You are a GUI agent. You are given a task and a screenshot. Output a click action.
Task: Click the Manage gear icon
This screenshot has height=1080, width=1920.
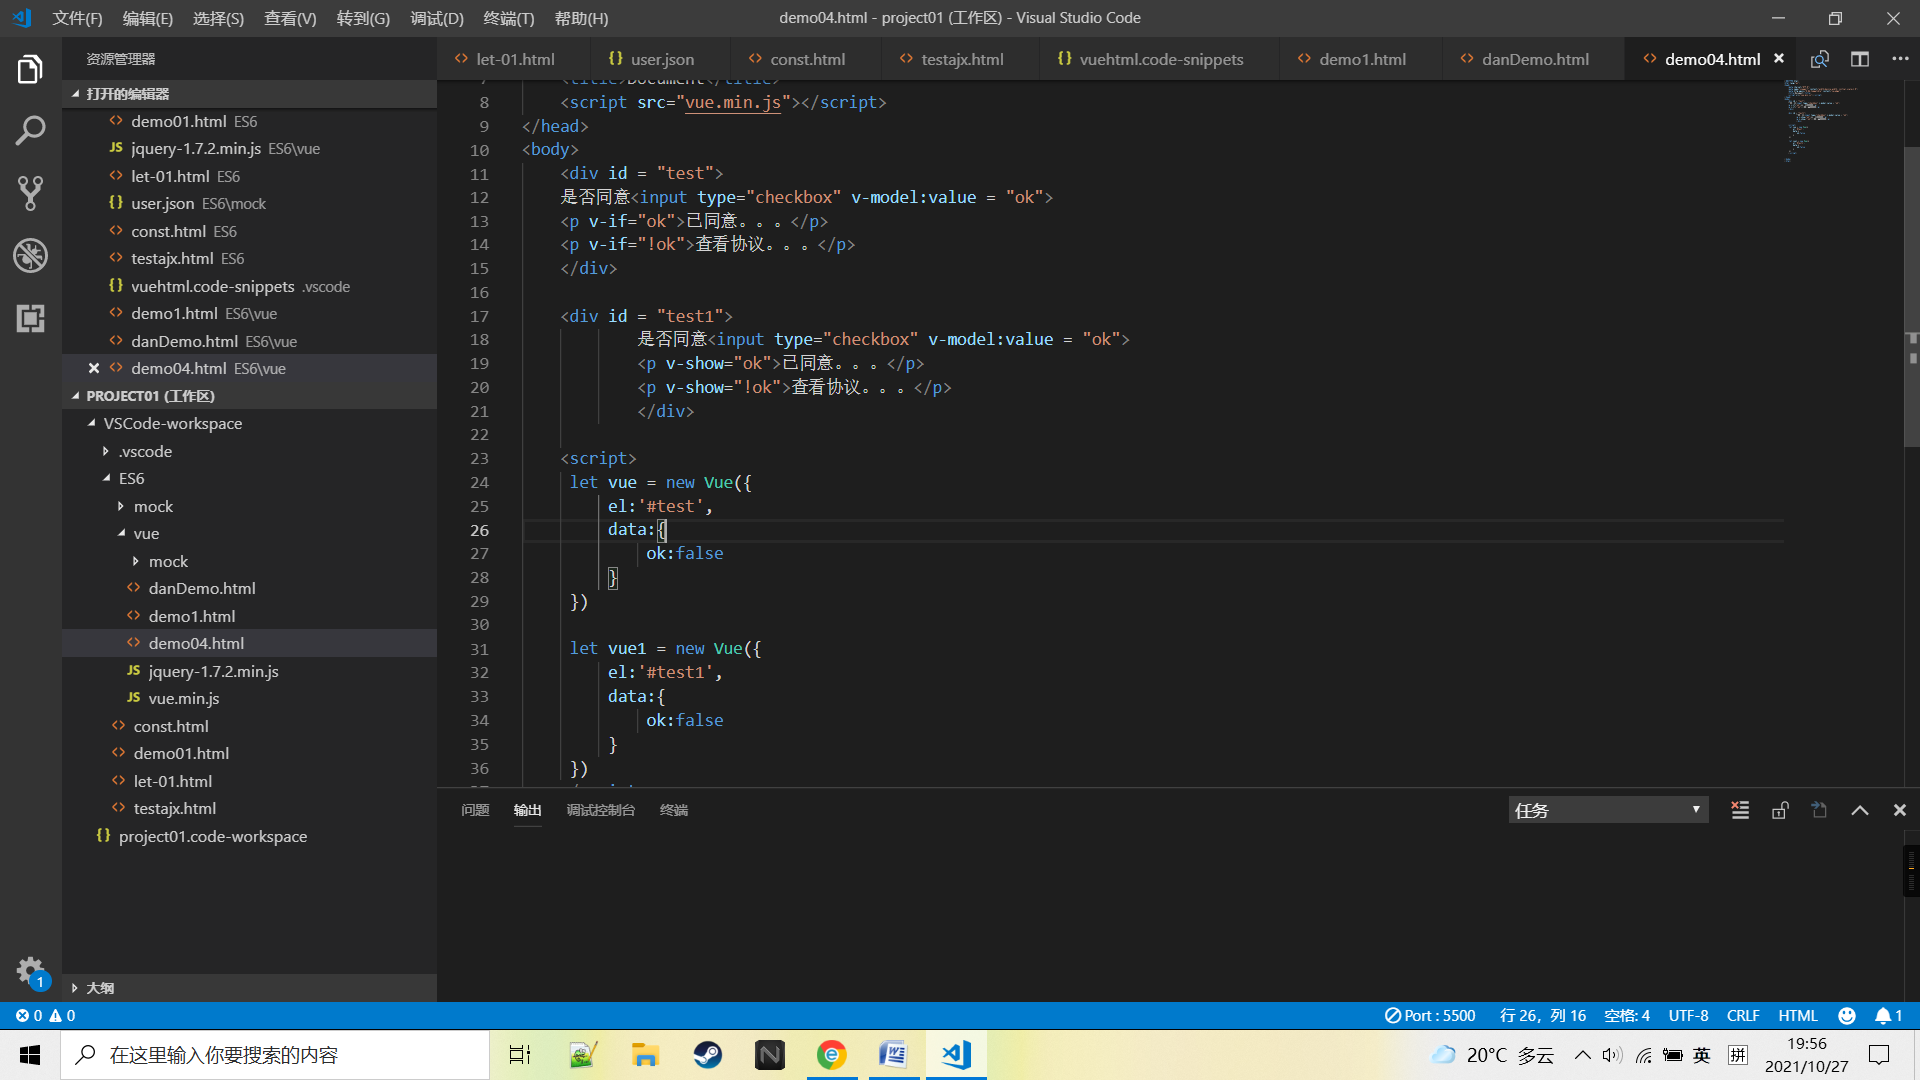[x=30, y=970]
